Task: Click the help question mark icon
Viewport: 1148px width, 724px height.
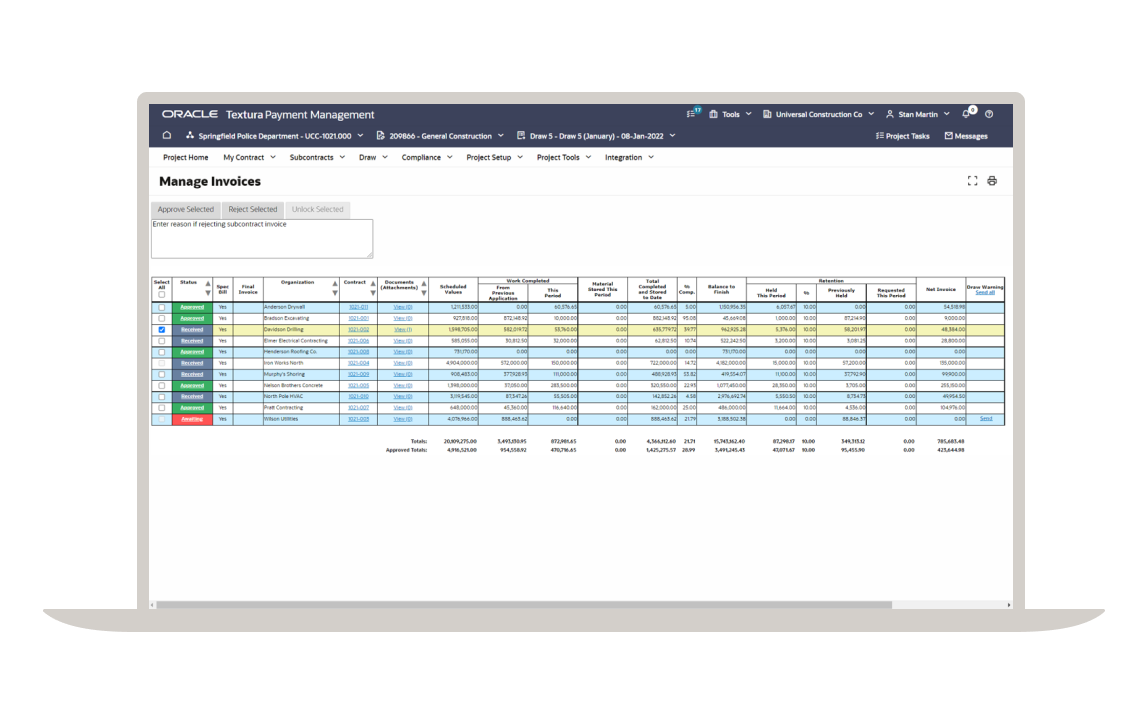Action: click(989, 115)
